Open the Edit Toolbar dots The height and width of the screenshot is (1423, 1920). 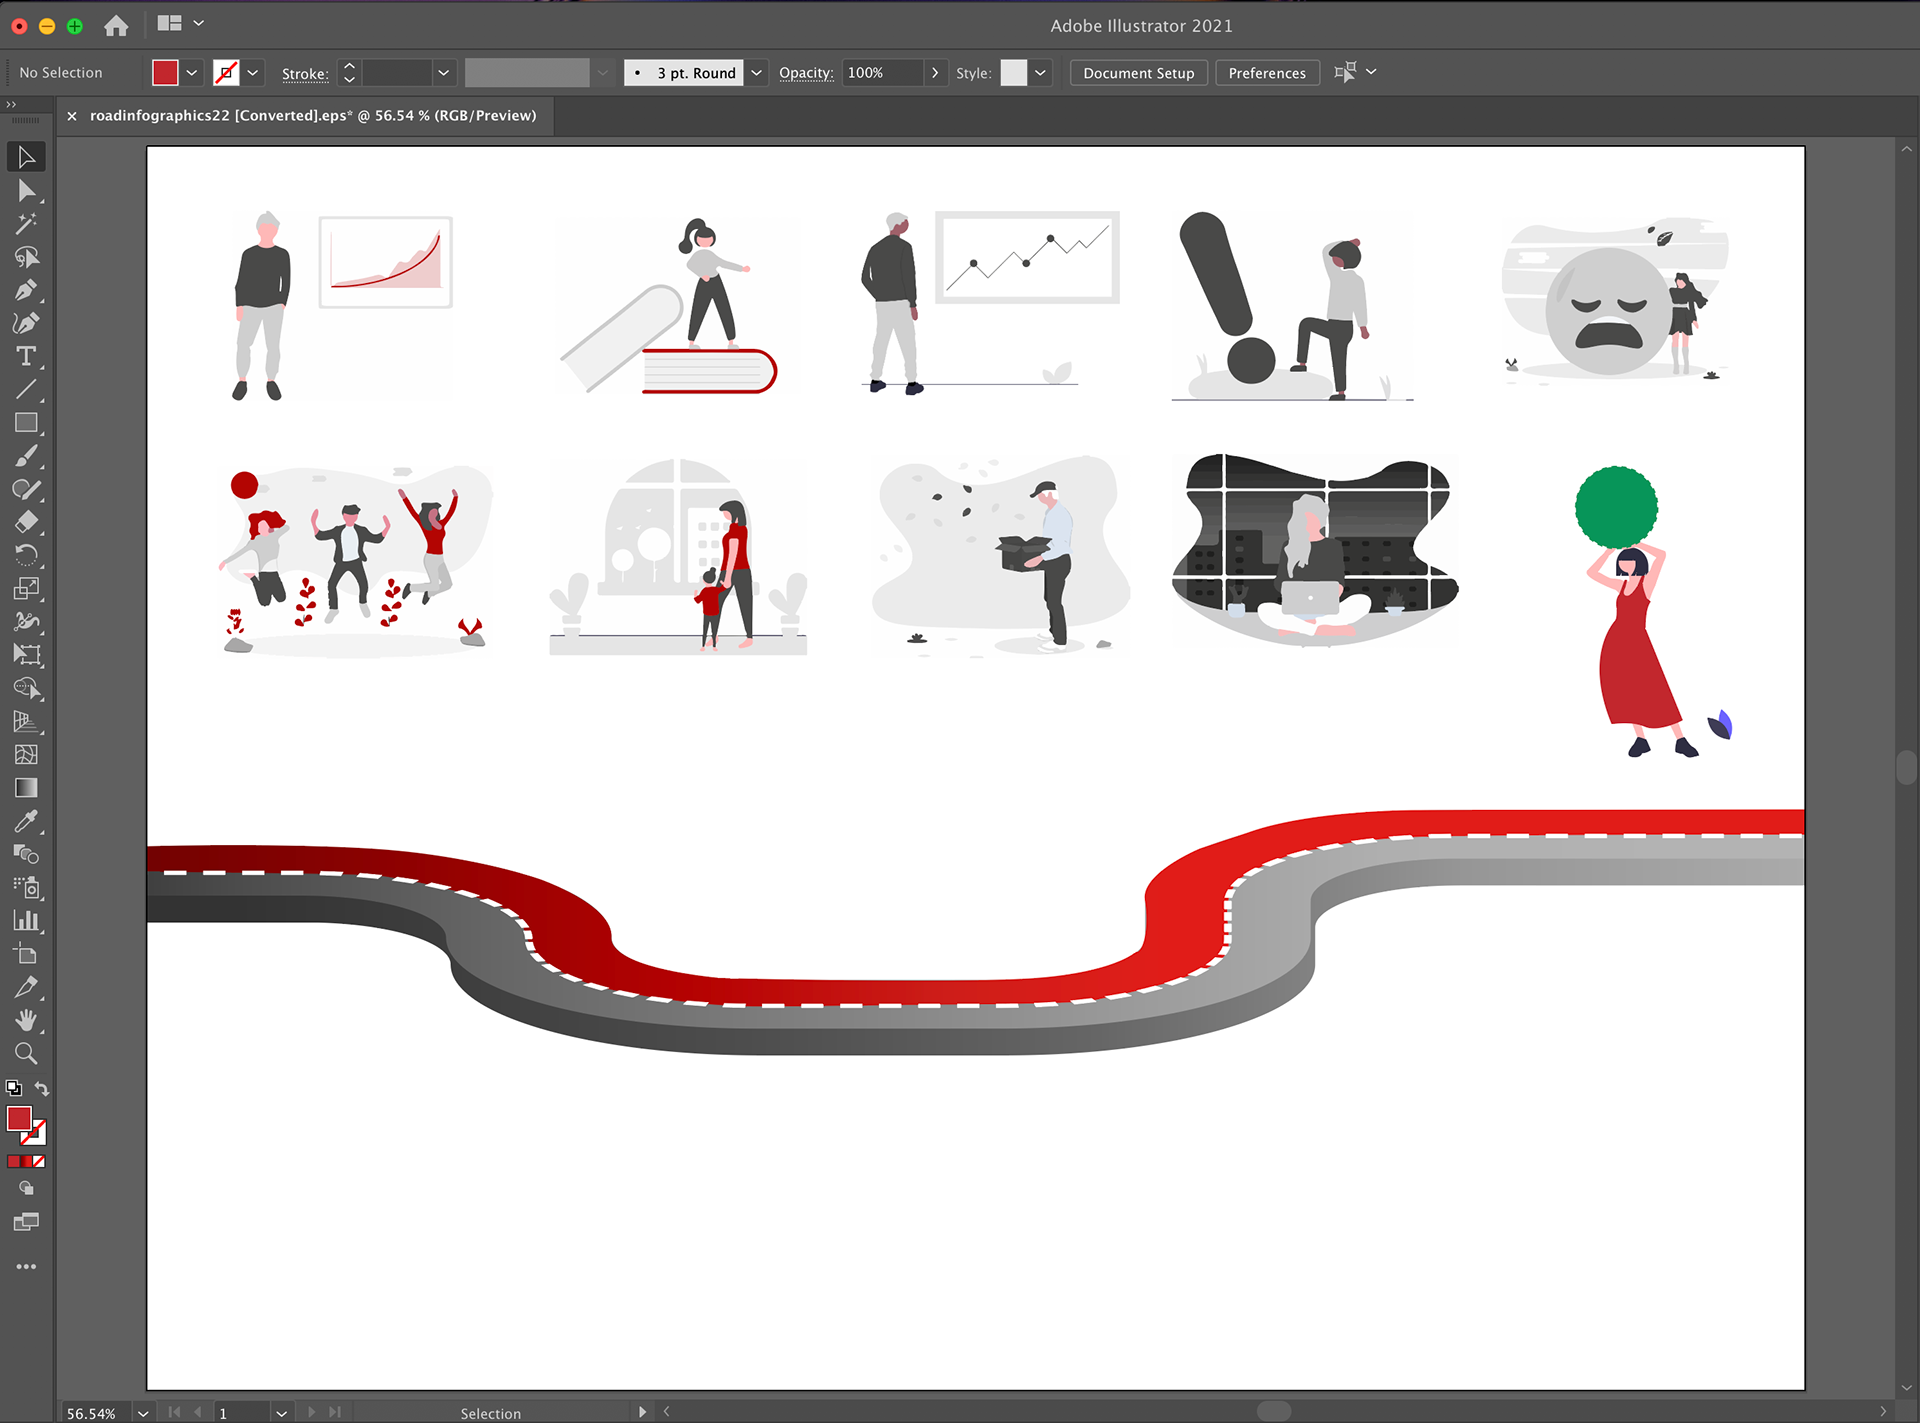[x=27, y=1266]
